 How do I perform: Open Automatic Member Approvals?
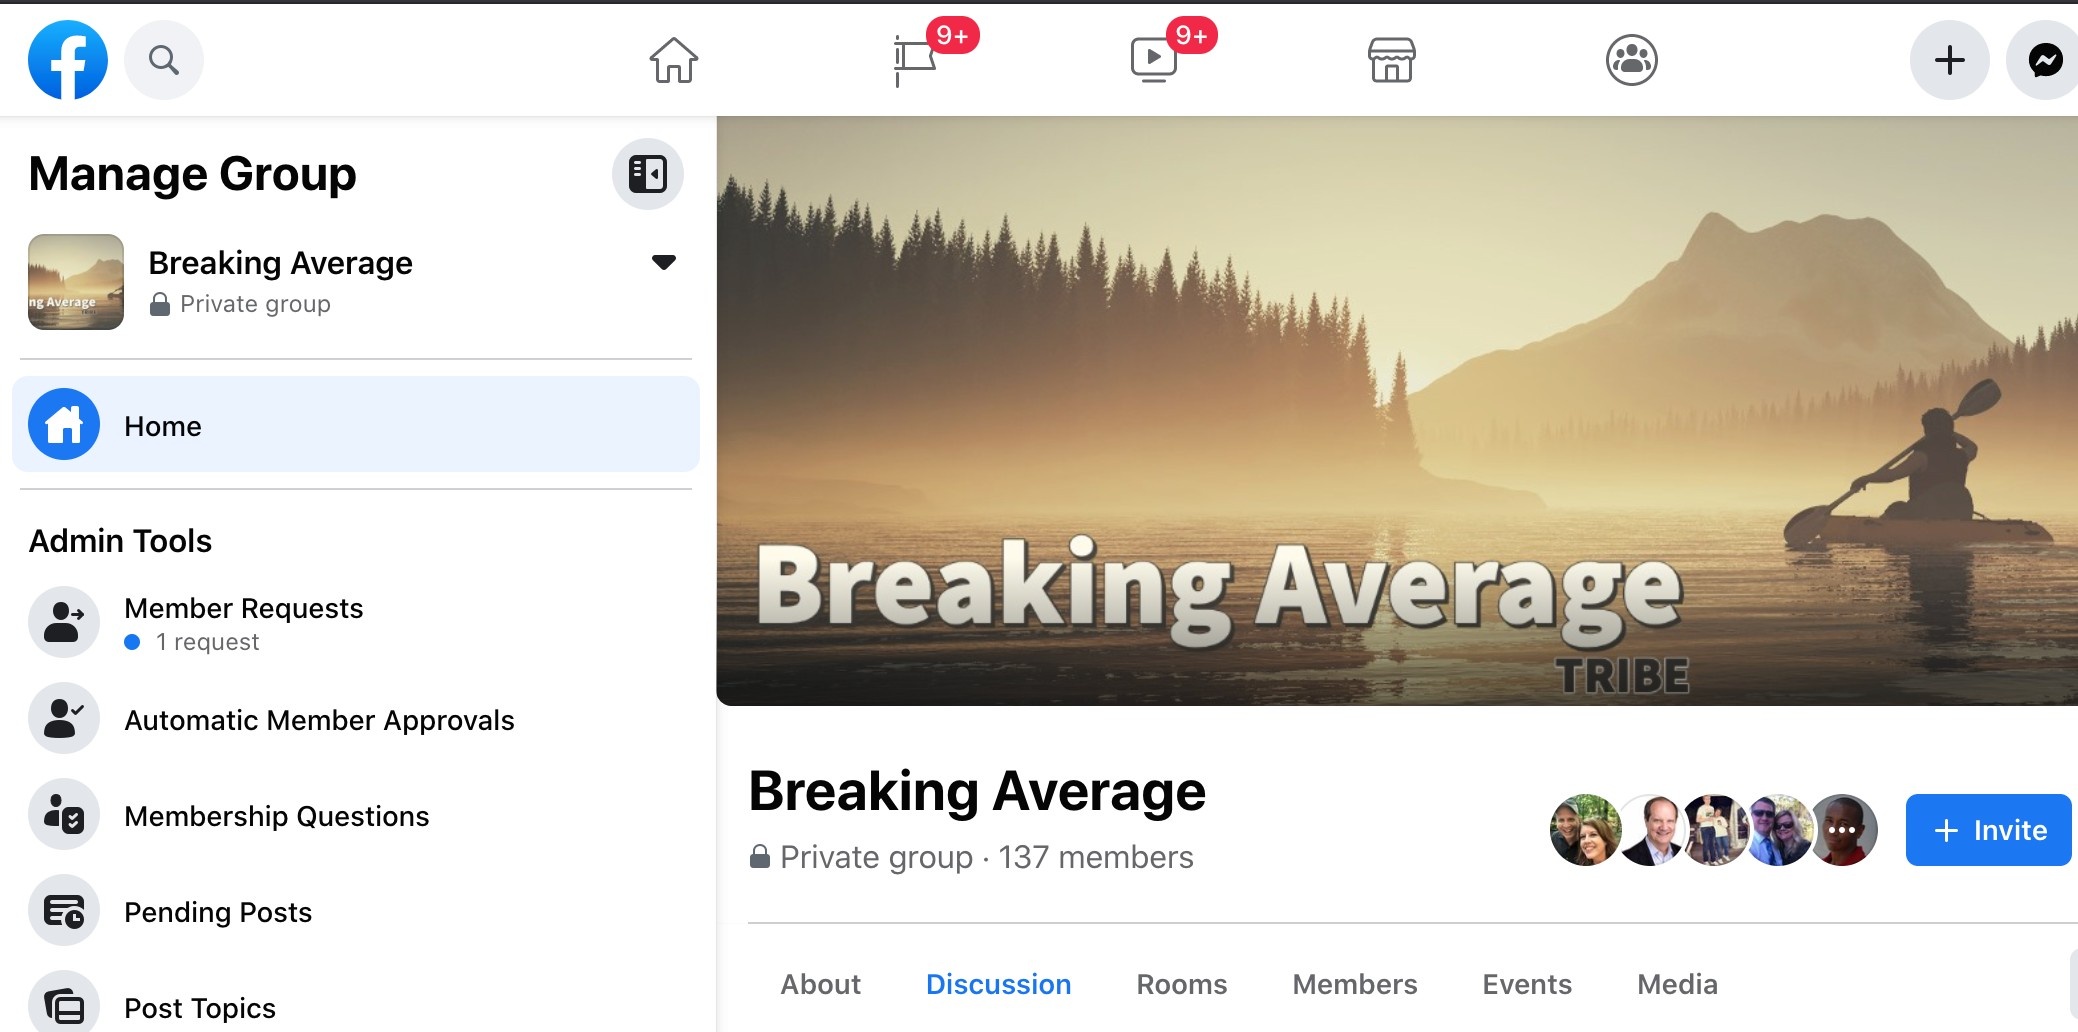(x=356, y=719)
